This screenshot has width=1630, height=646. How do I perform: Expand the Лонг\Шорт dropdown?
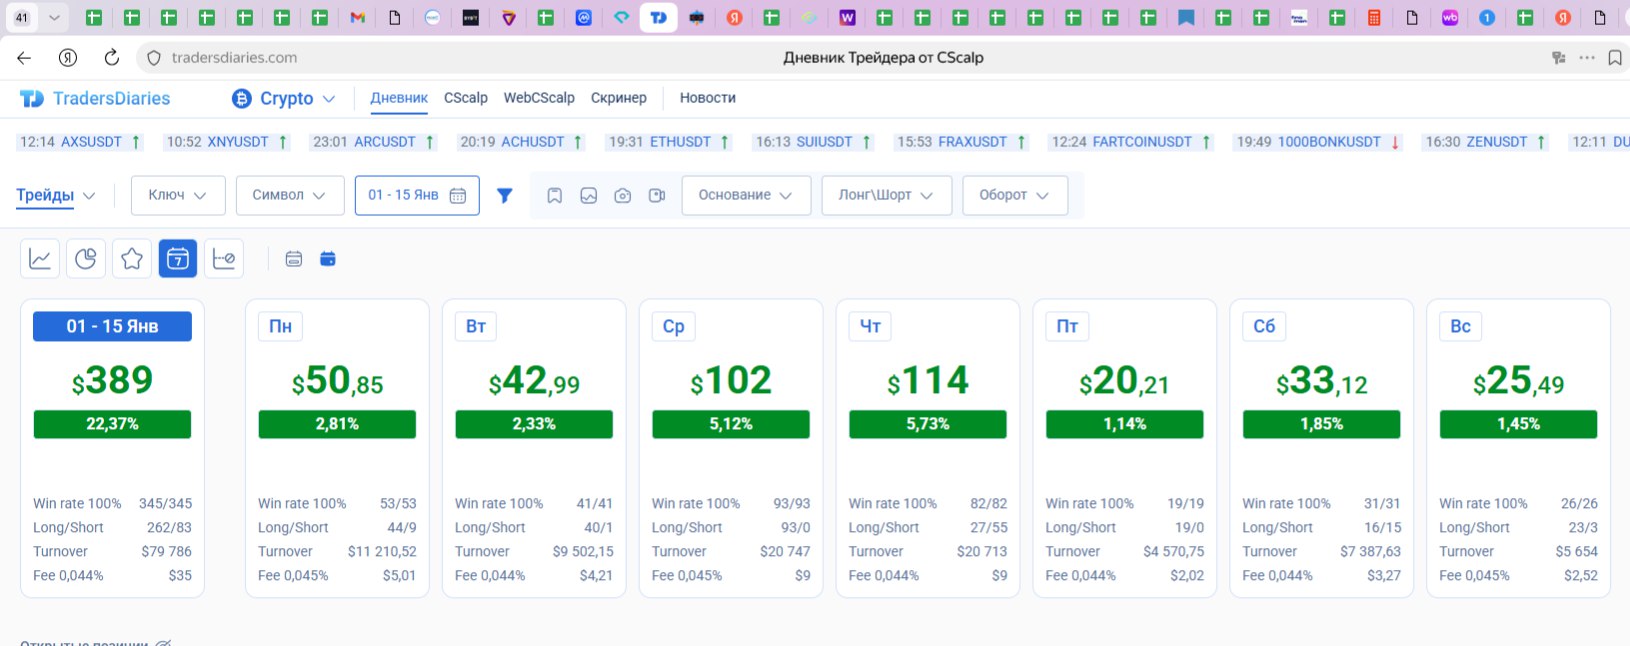point(885,195)
